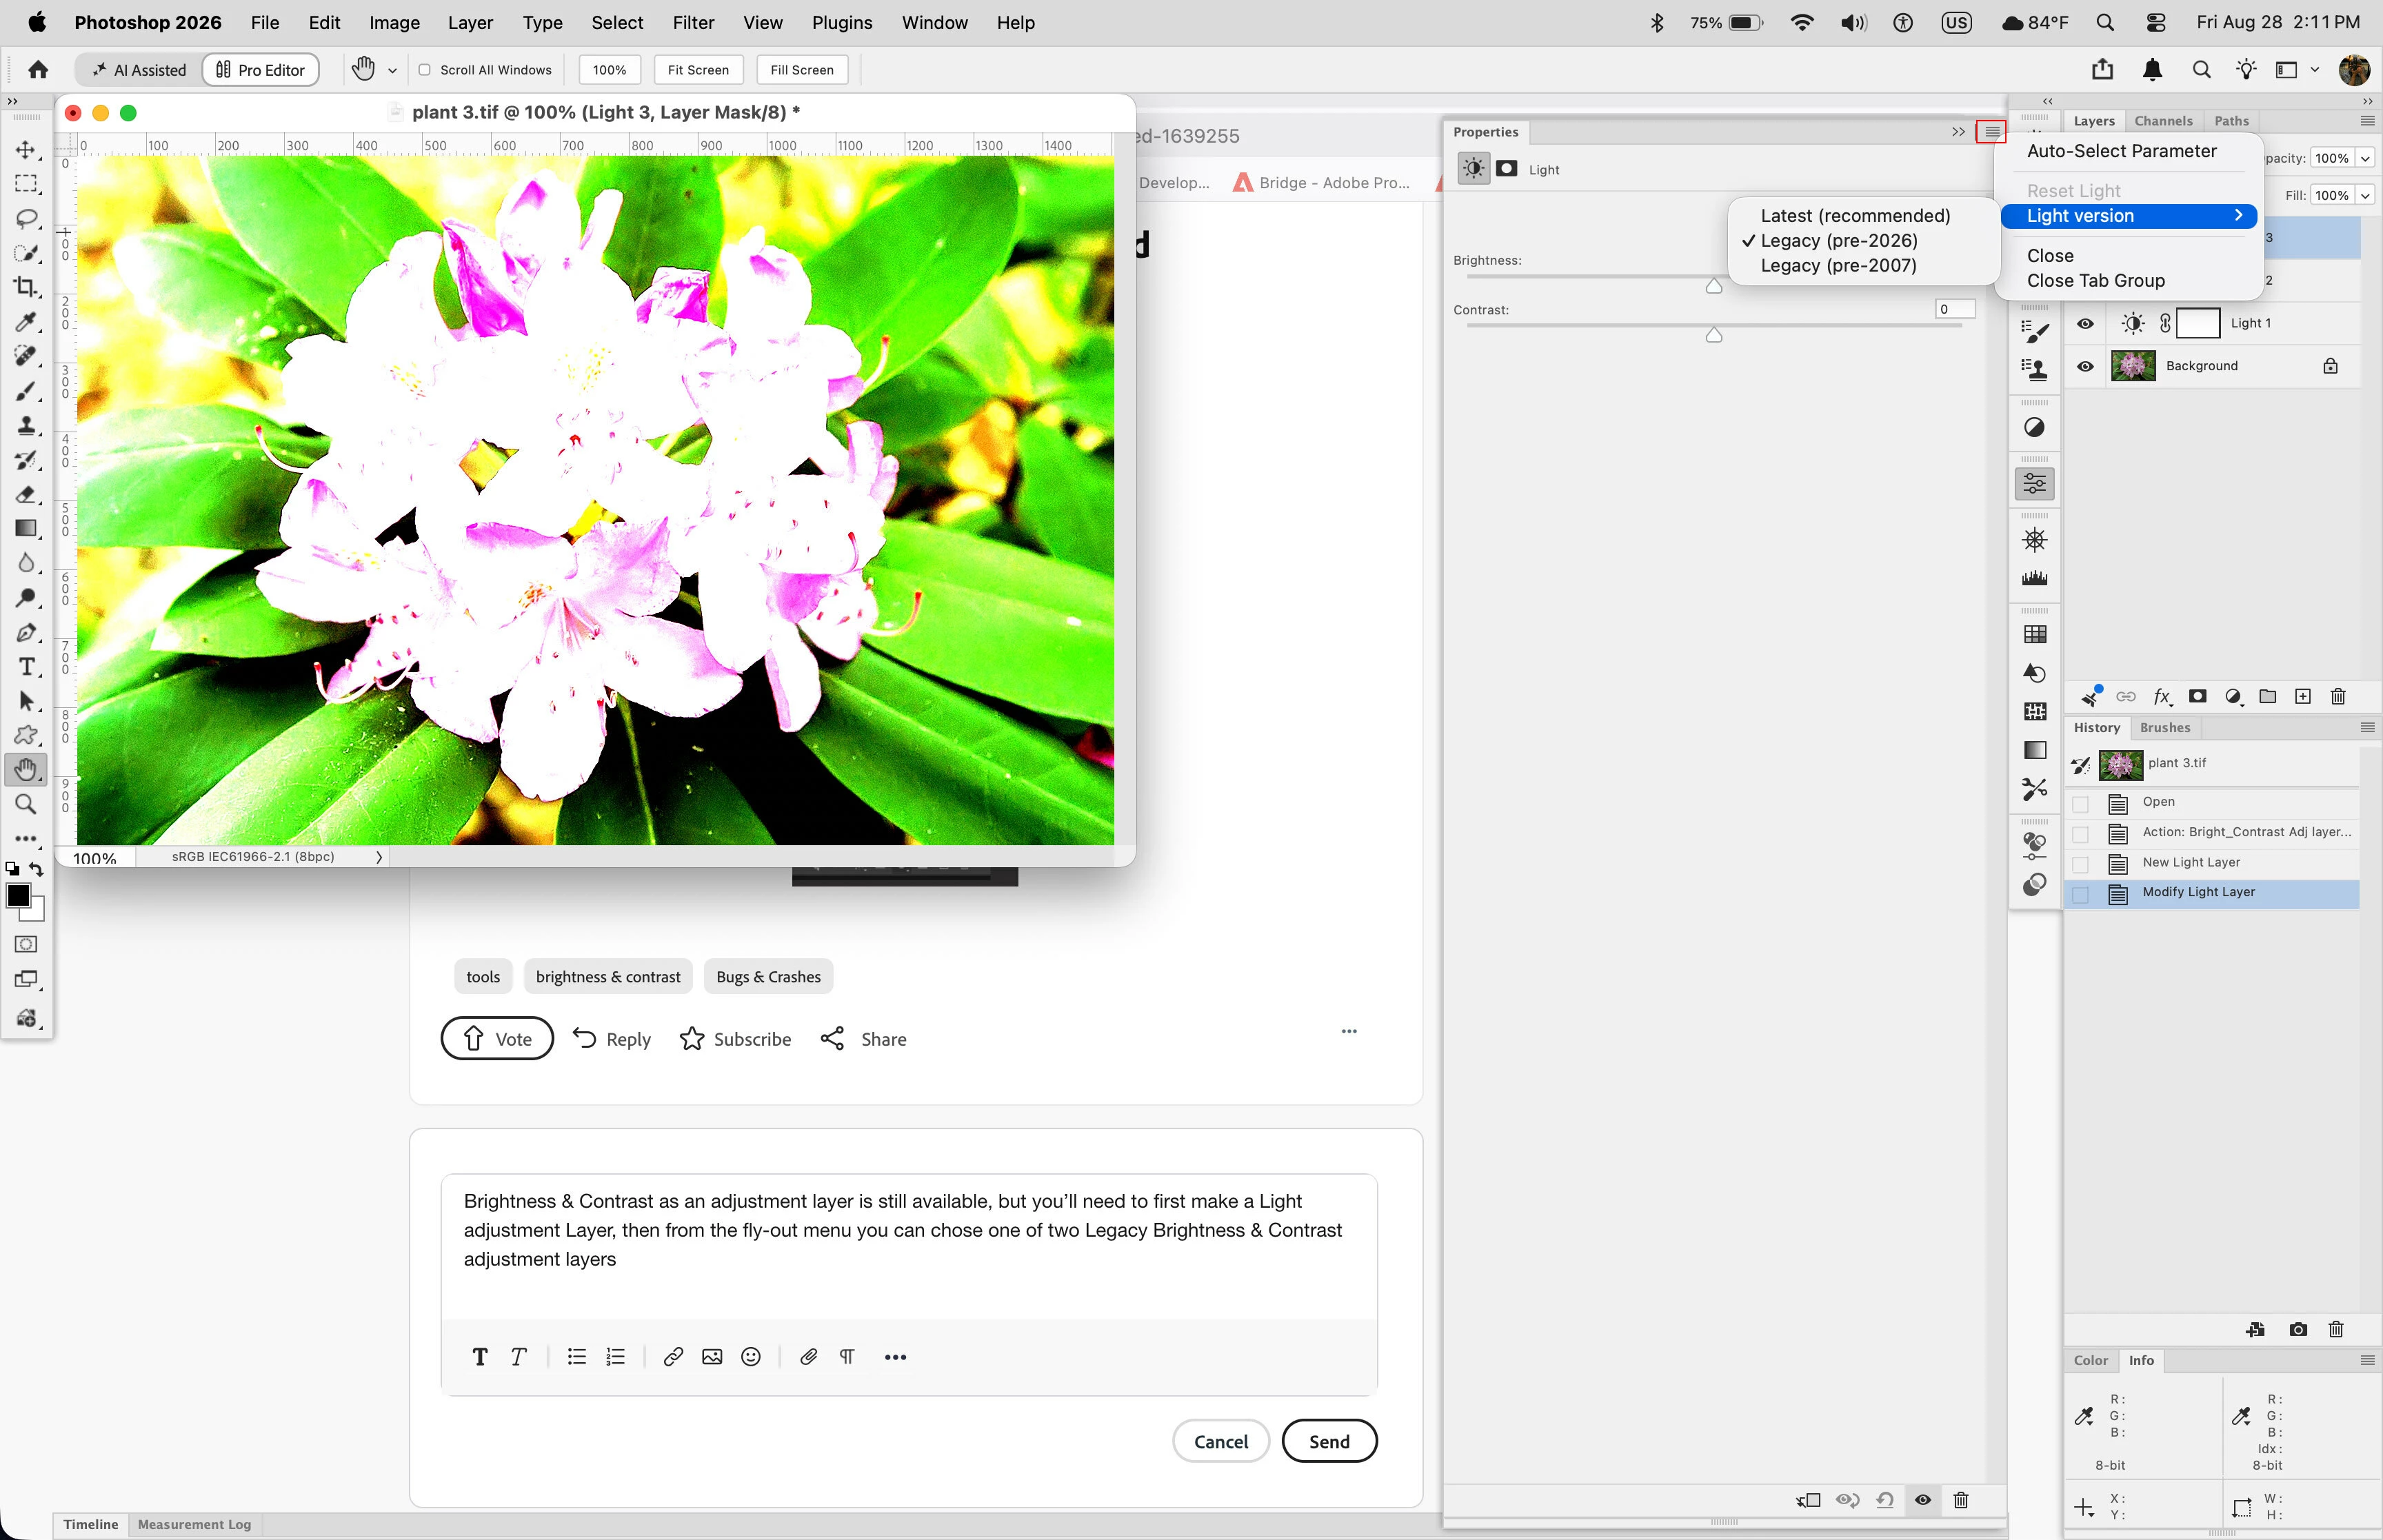Open the History panel menu
This screenshot has width=2383, height=1540.
click(x=2367, y=727)
